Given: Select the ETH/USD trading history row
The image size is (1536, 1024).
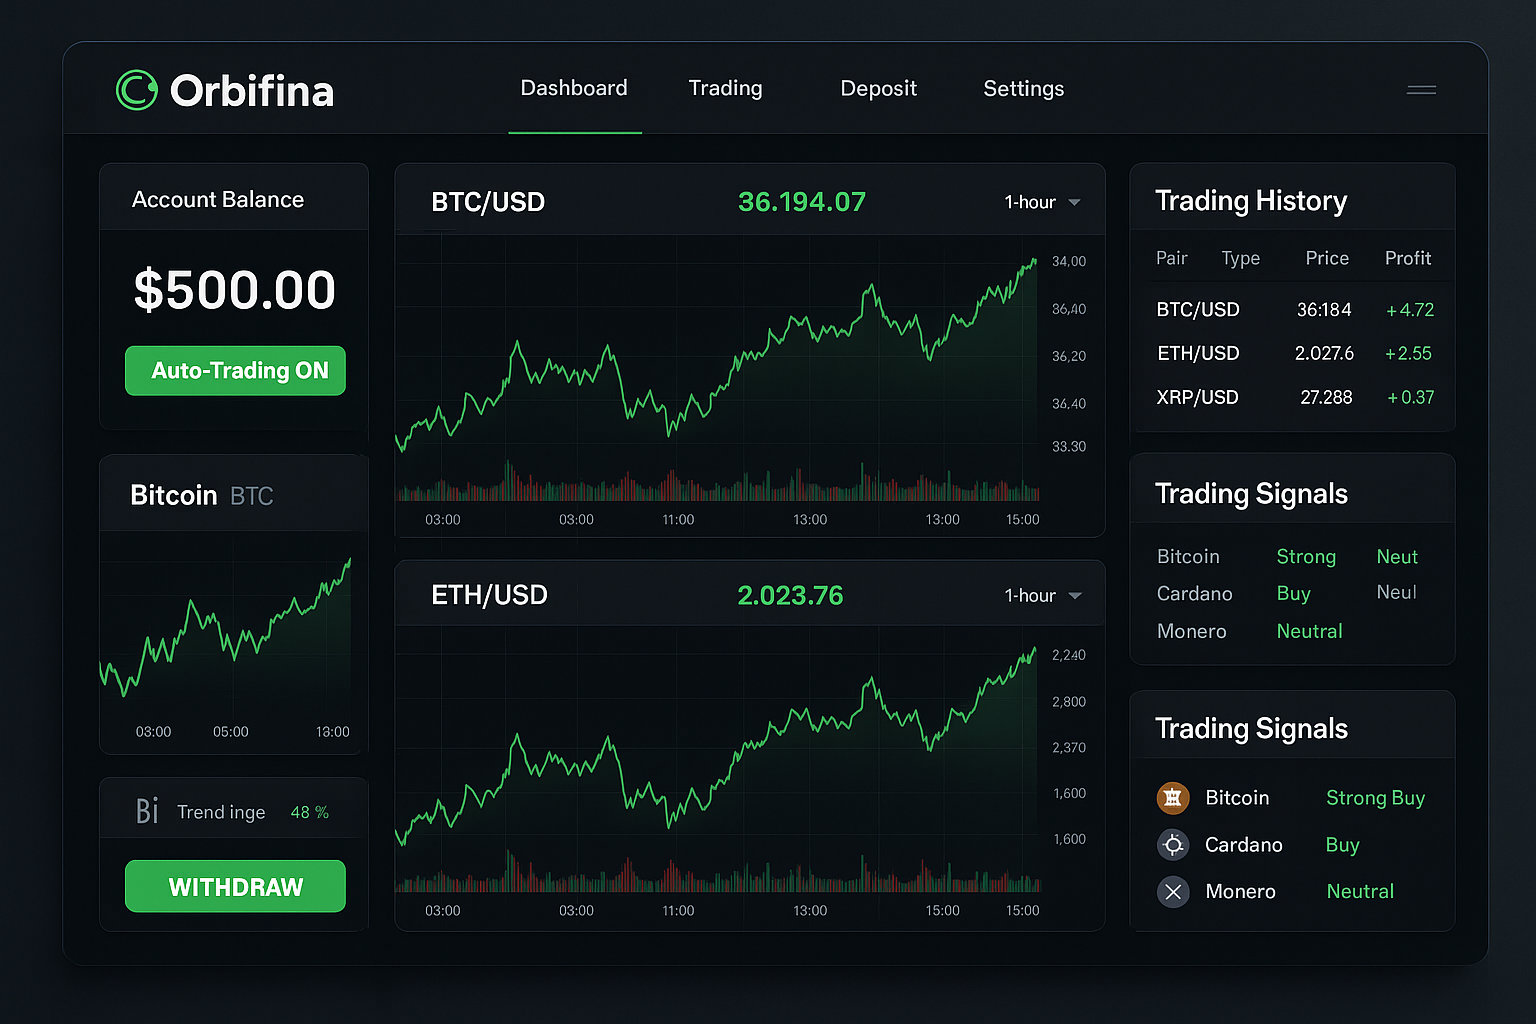Looking at the screenshot, I should coord(1294,354).
